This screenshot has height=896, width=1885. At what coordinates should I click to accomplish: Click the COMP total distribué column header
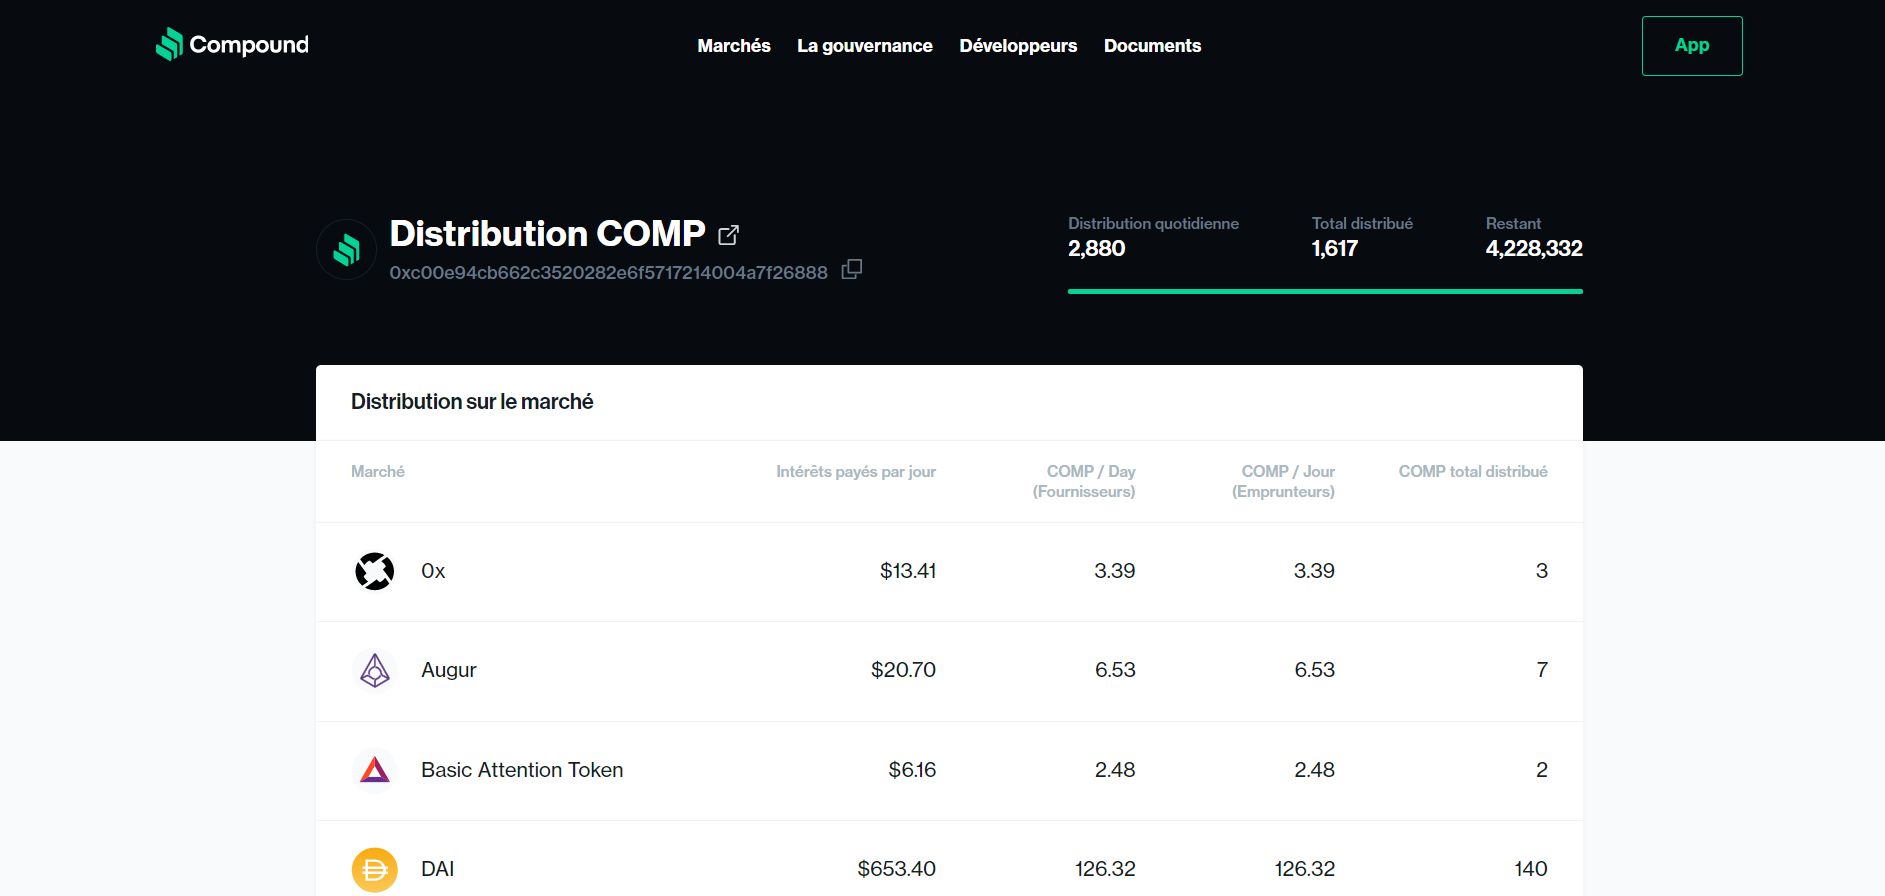[x=1473, y=471]
